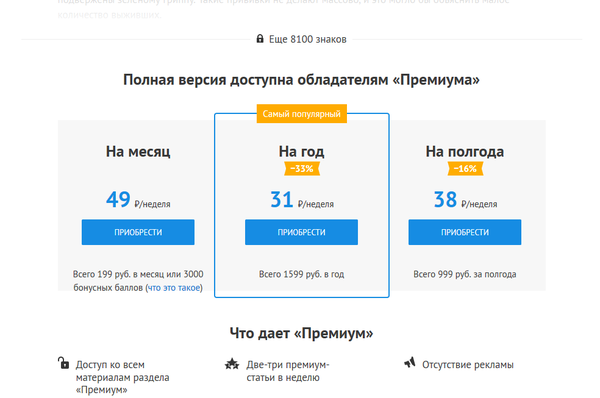The height and width of the screenshot is (398, 600).
Task: Click text 'Всего 999 руб. за полгода'
Action: 465,274
